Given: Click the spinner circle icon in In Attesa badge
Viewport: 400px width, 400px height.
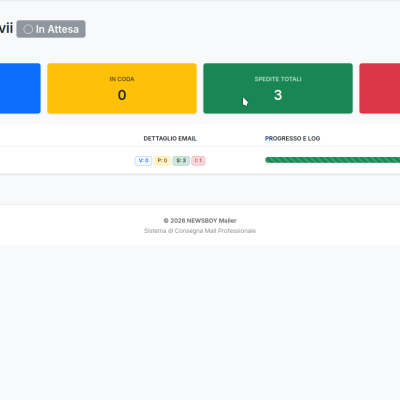Looking at the screenshot, I should click(x=28, y=29).
